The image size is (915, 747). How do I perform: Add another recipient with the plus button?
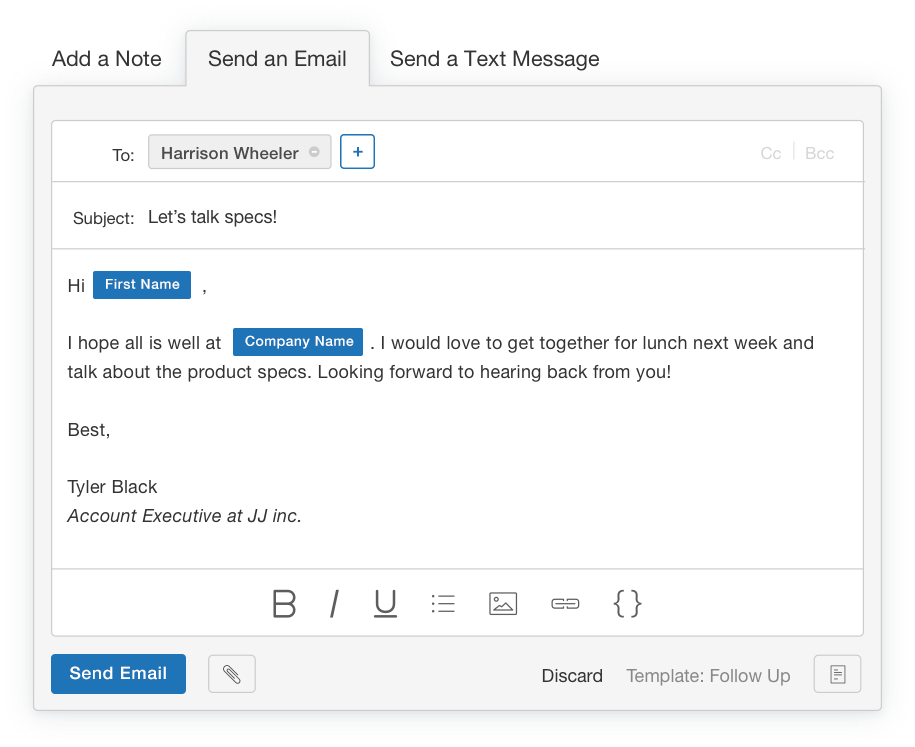(357, 151)
